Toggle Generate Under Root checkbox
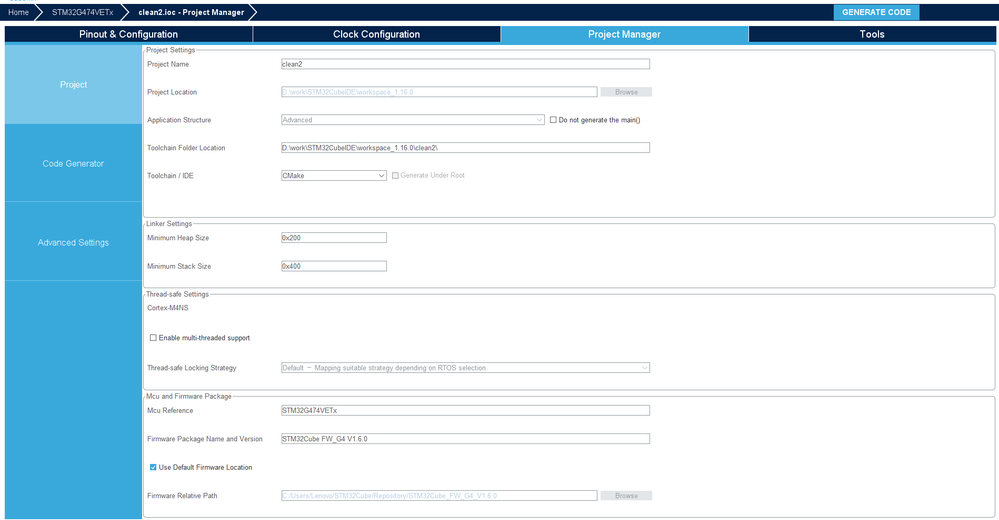Image resolution: width=999 pixels, height=520 pixels. click(395, 176)
